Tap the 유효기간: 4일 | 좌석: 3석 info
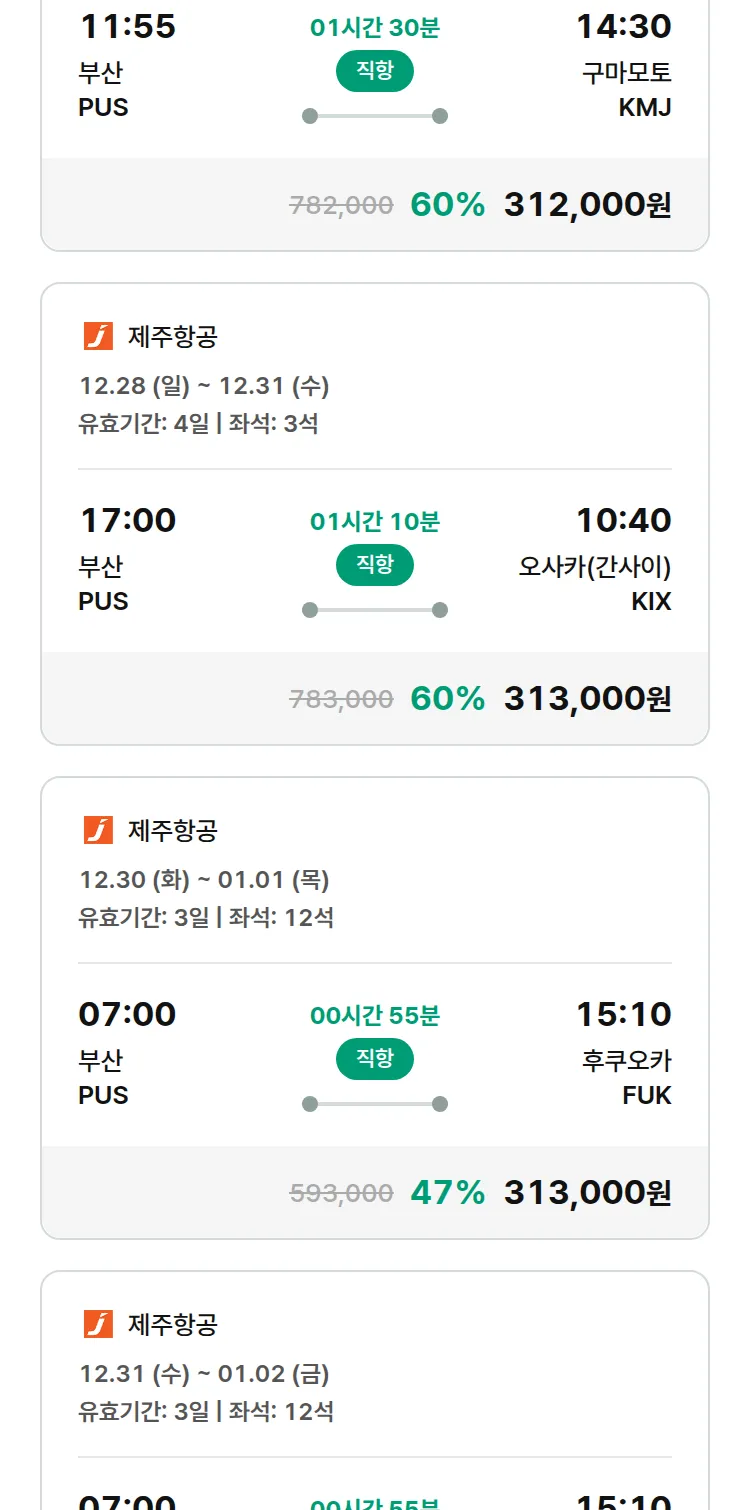The height and width of the screenshot is (1510, 750). (198, 423)
